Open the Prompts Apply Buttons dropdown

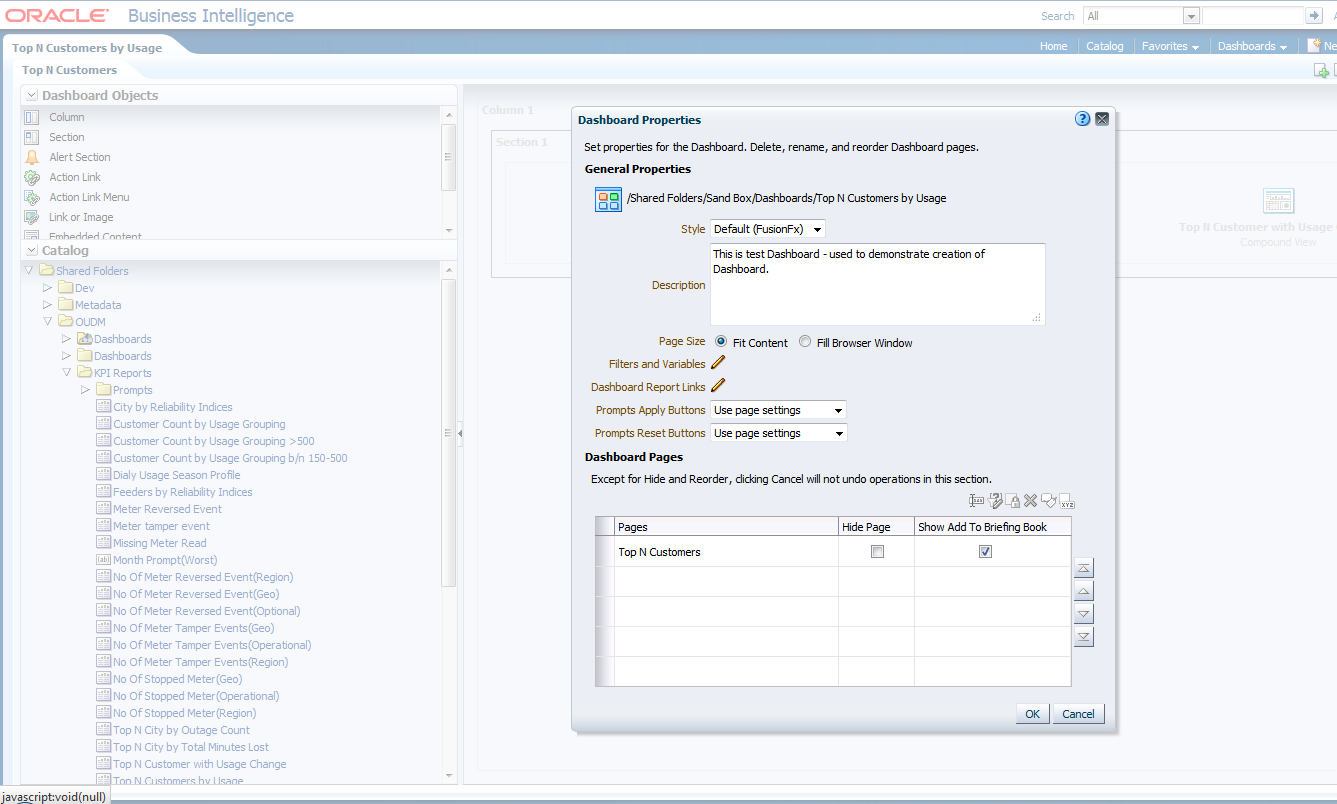point(779,410)
